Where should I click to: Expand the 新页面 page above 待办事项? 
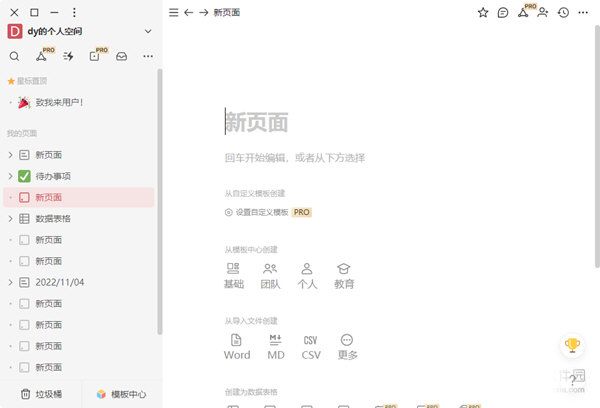[x=10, y=155]
